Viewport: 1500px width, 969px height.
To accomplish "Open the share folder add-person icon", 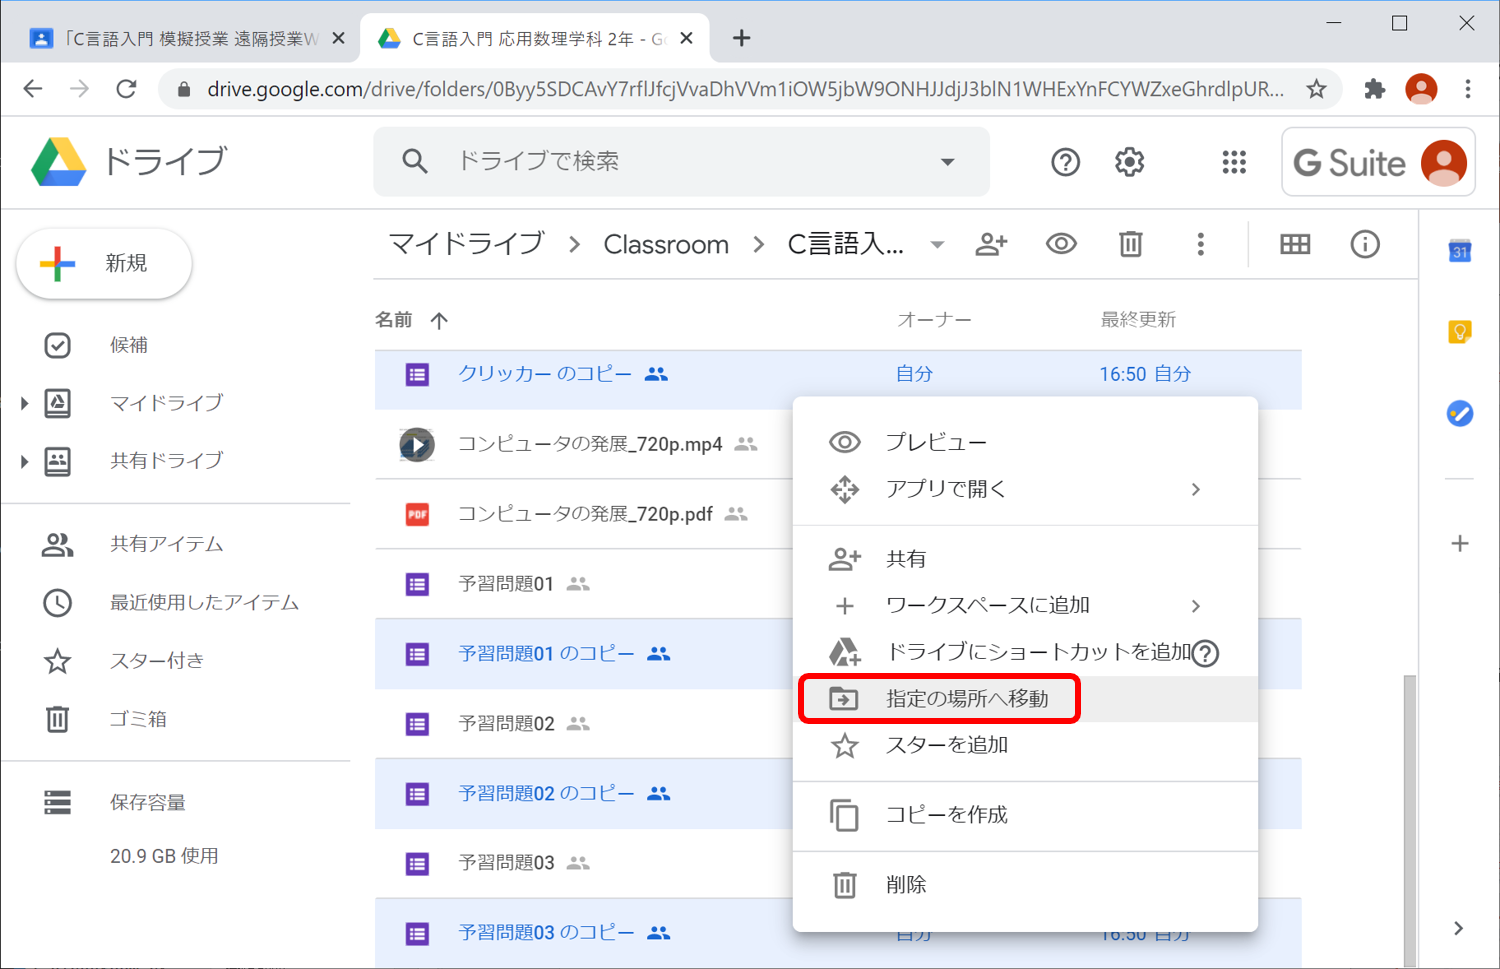I will [990, 244].
